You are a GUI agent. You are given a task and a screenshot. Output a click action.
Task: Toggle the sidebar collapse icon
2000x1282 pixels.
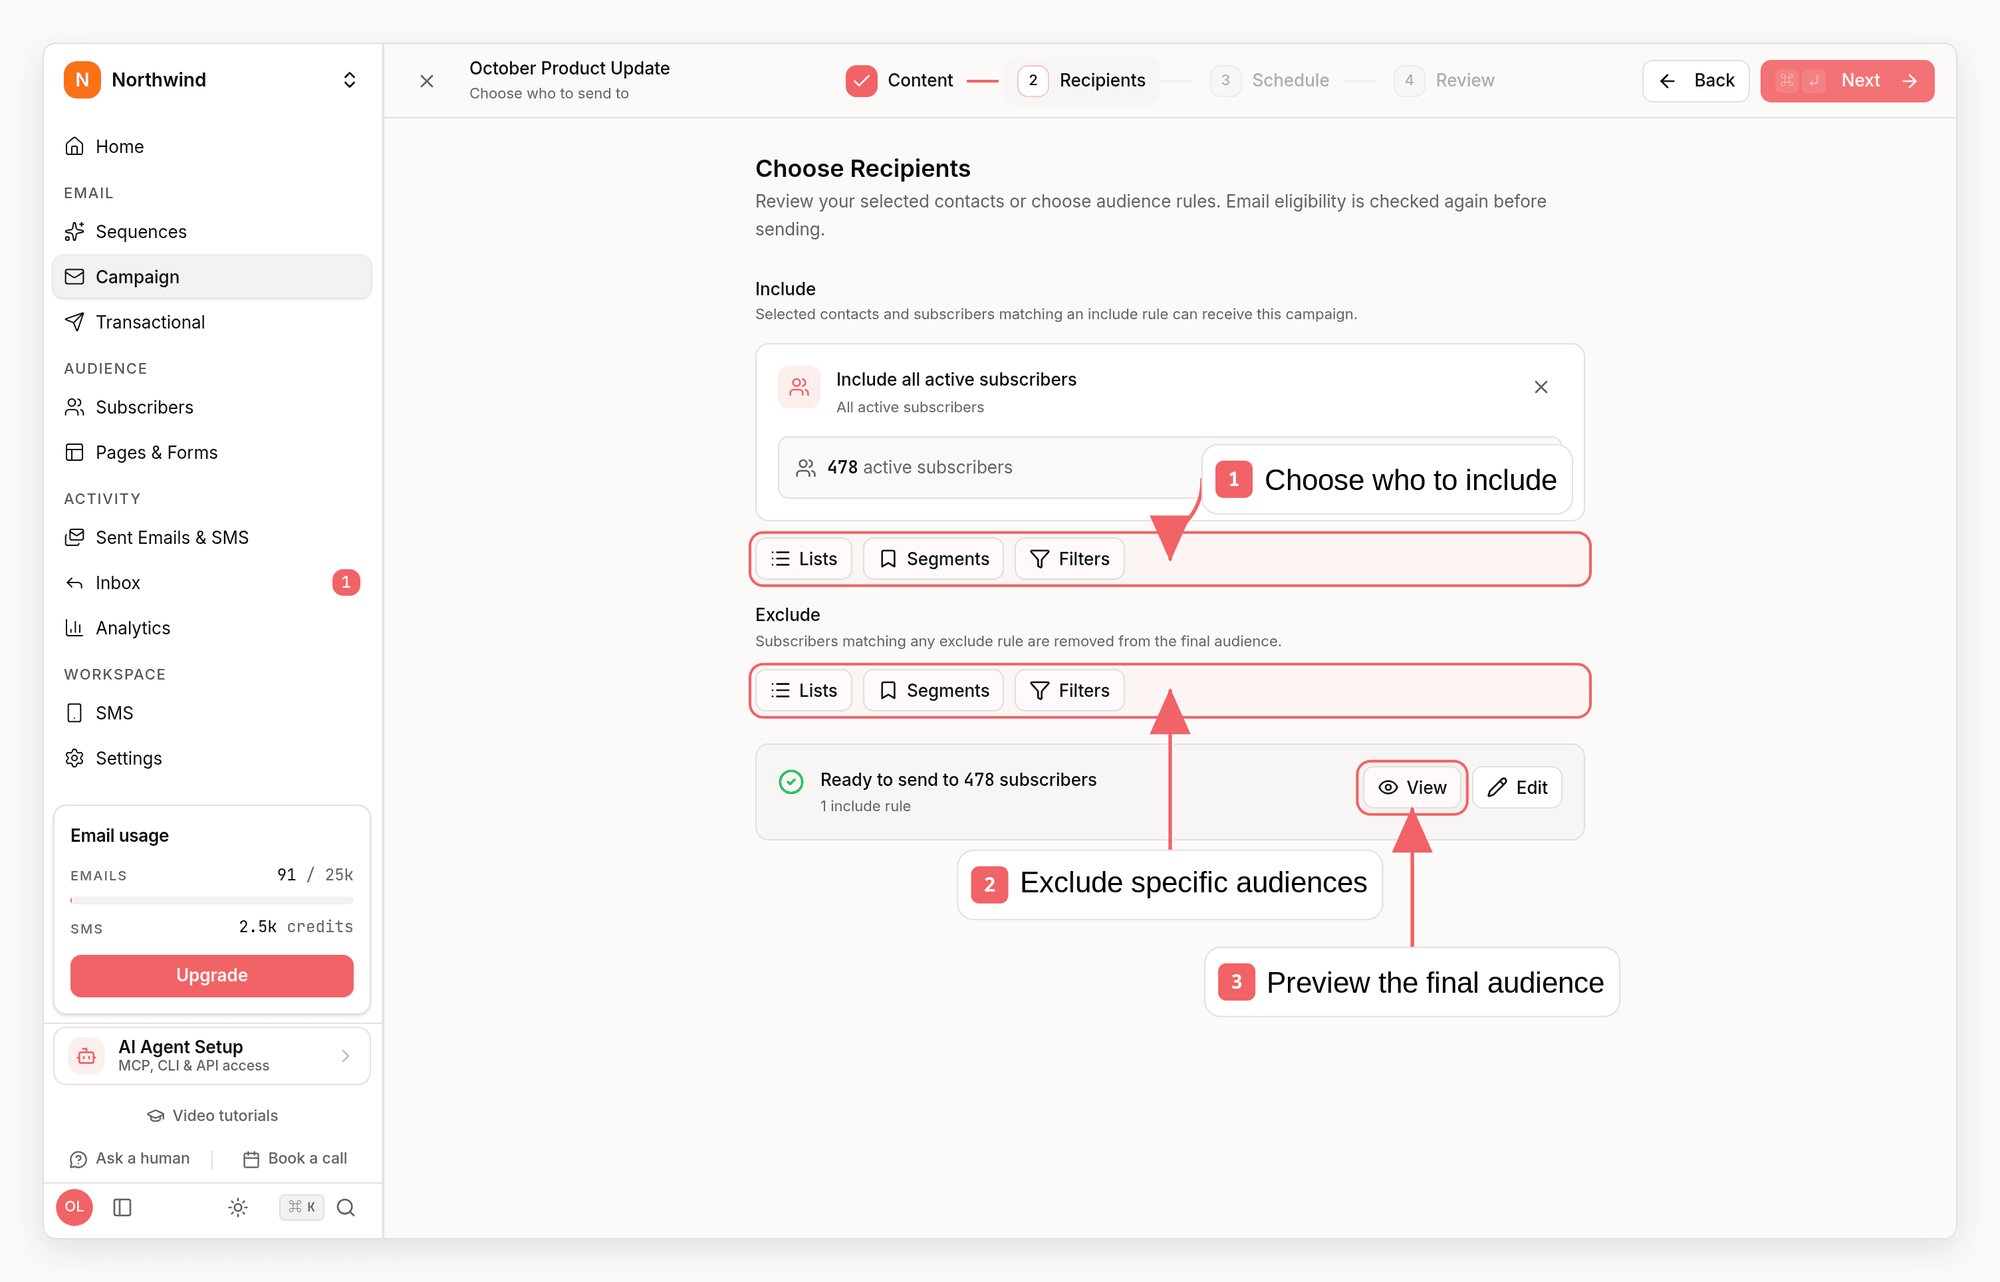123,1208
